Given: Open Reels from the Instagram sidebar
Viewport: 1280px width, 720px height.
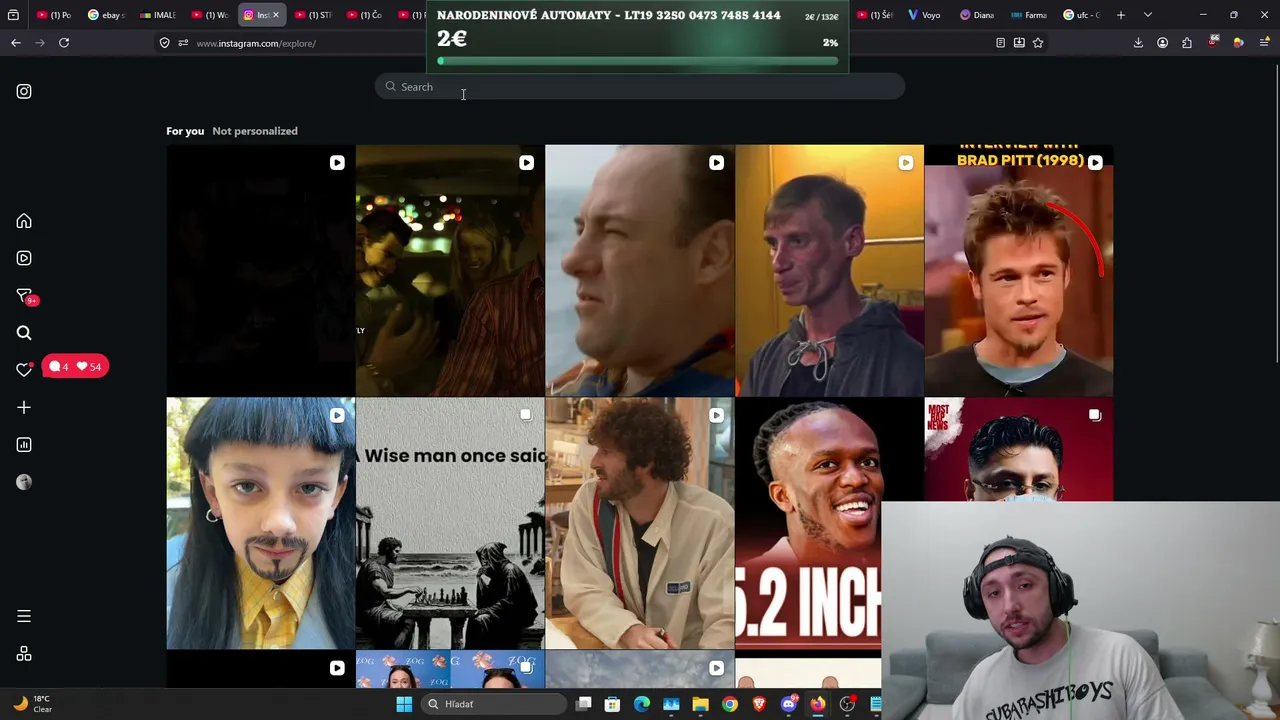Looking at the screenshot, I should point(24,258).
